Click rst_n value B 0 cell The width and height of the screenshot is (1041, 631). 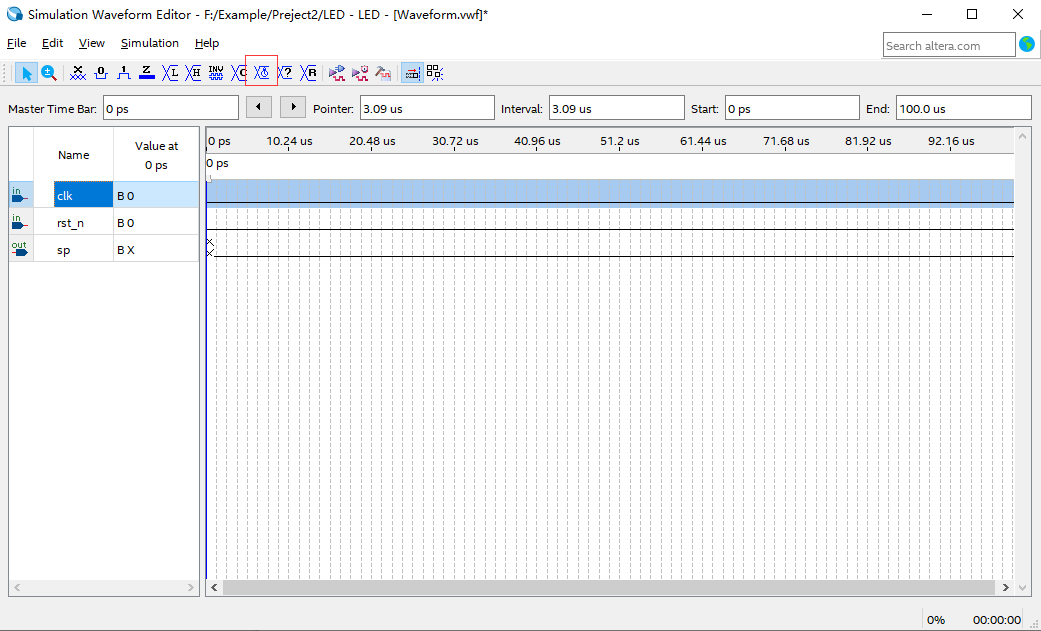[156, 223]
